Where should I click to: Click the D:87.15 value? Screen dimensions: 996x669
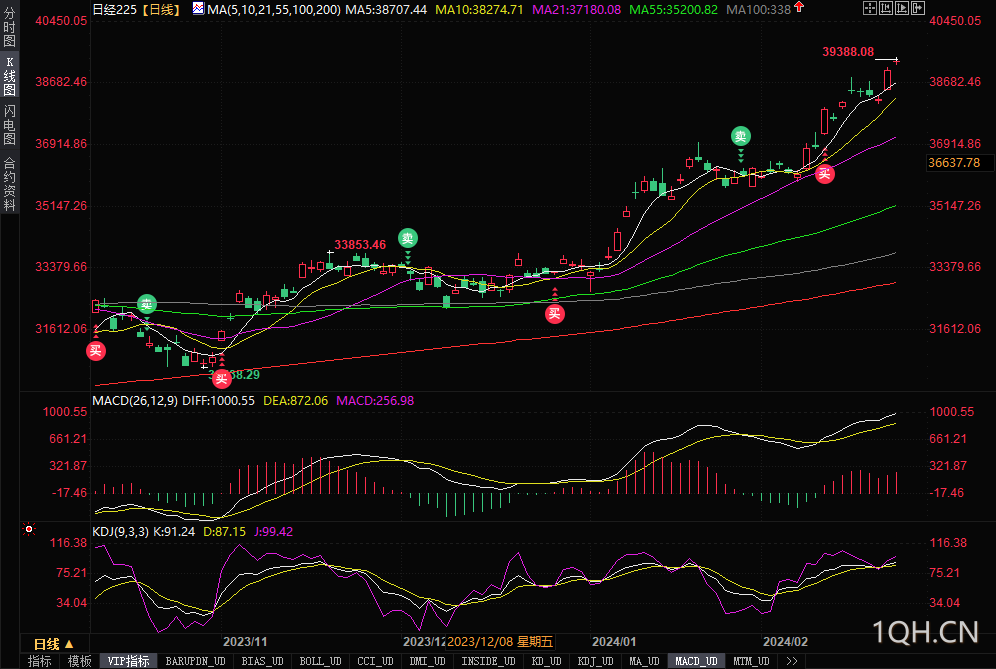(x=224, y=532)
